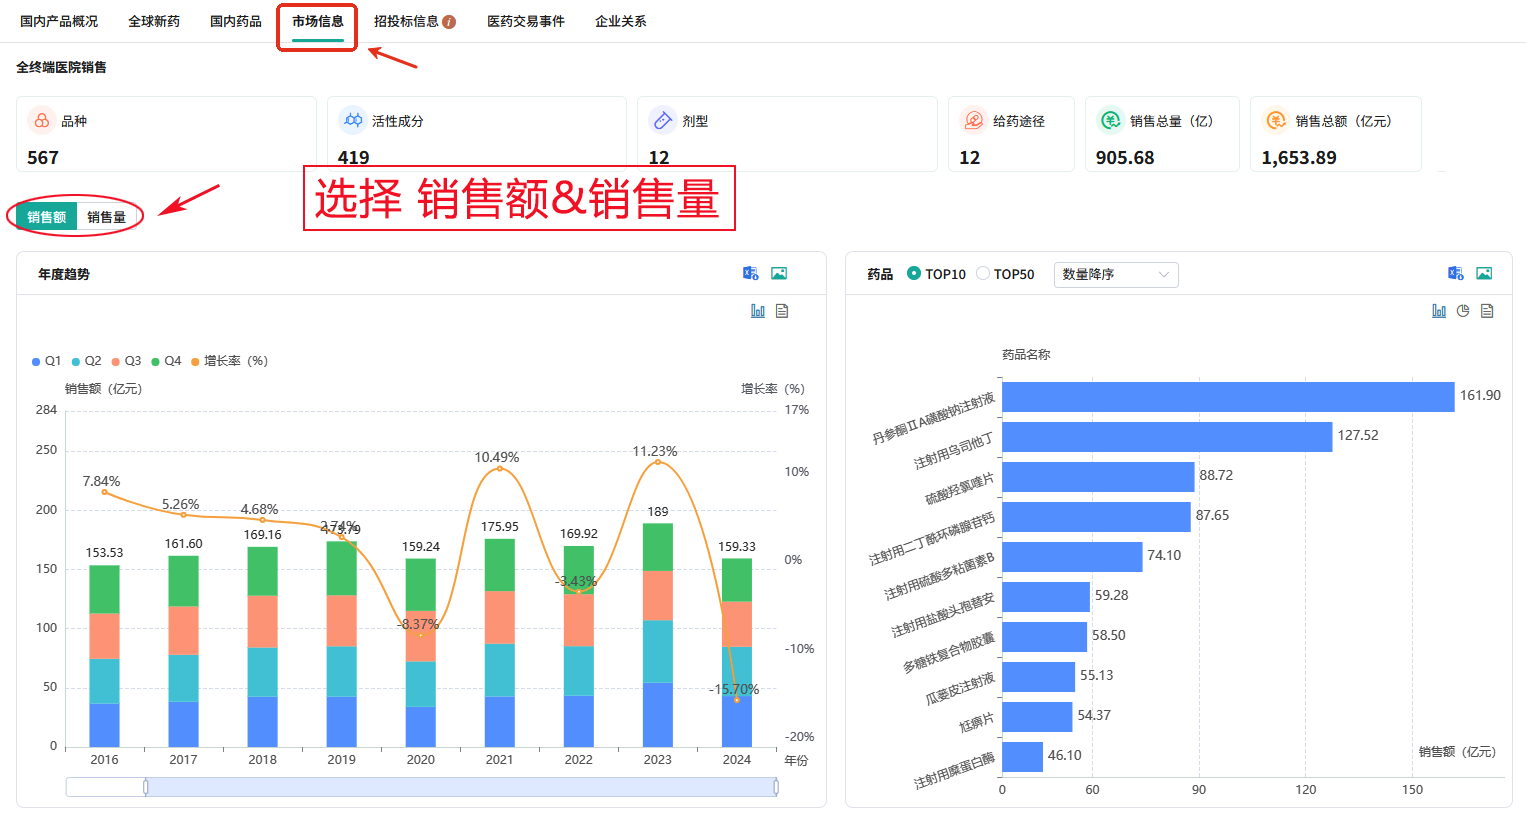Save drug ranking chart as image
The image size is (1526, 816).
click(1484, 273)
